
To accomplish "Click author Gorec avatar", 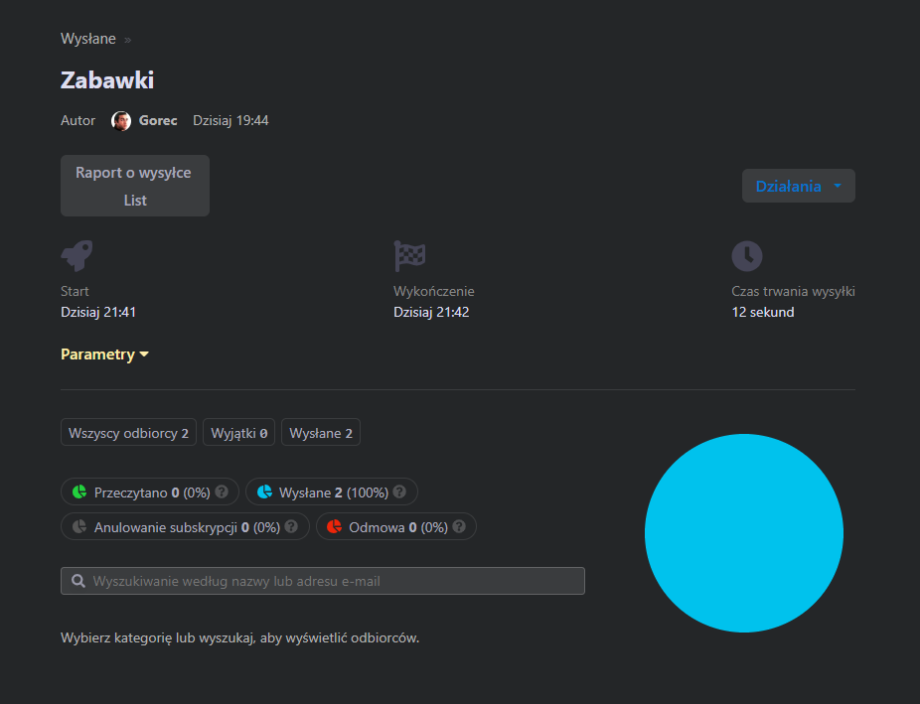I will click(x=121, y=121).
